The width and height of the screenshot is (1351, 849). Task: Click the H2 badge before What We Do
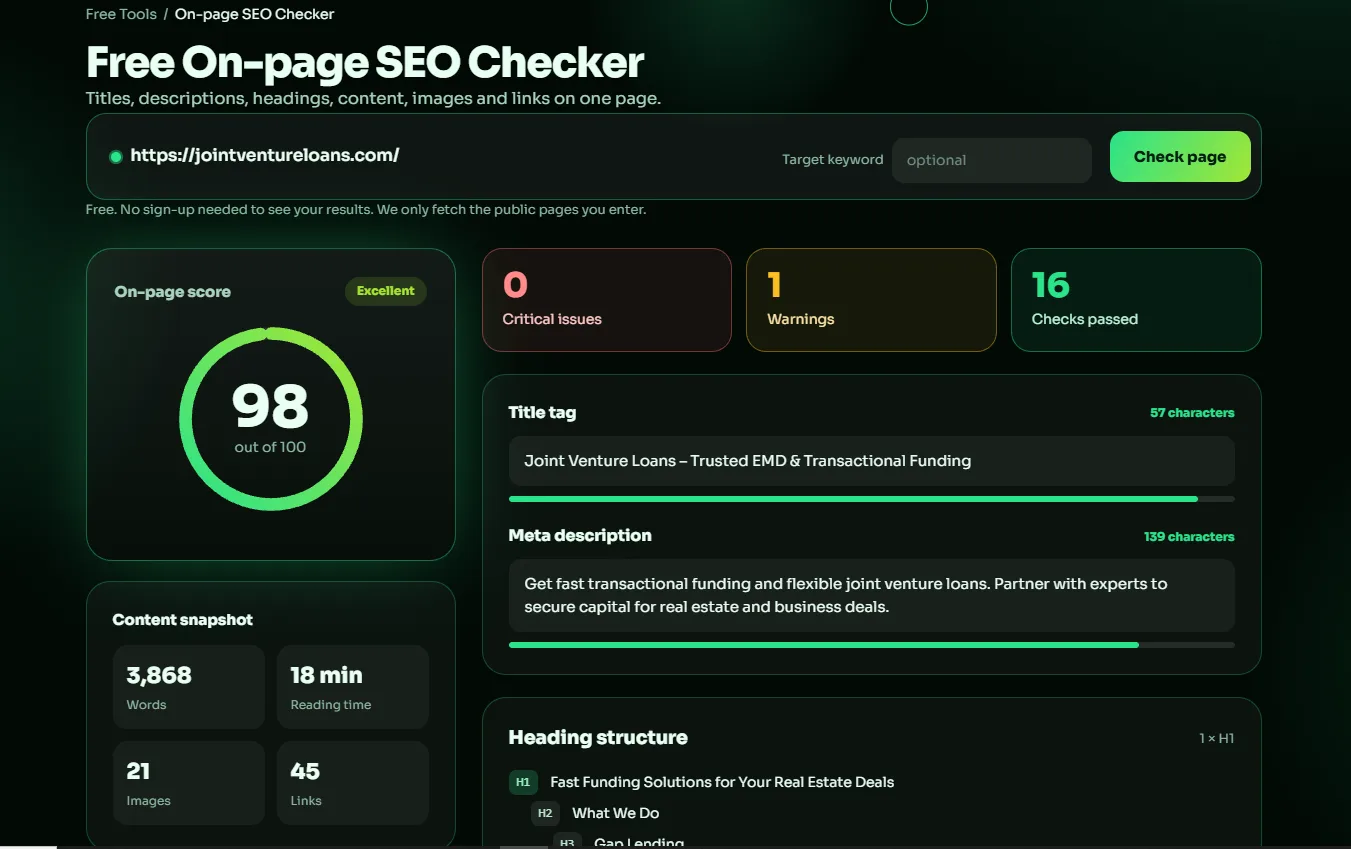(x=545, y=813)
